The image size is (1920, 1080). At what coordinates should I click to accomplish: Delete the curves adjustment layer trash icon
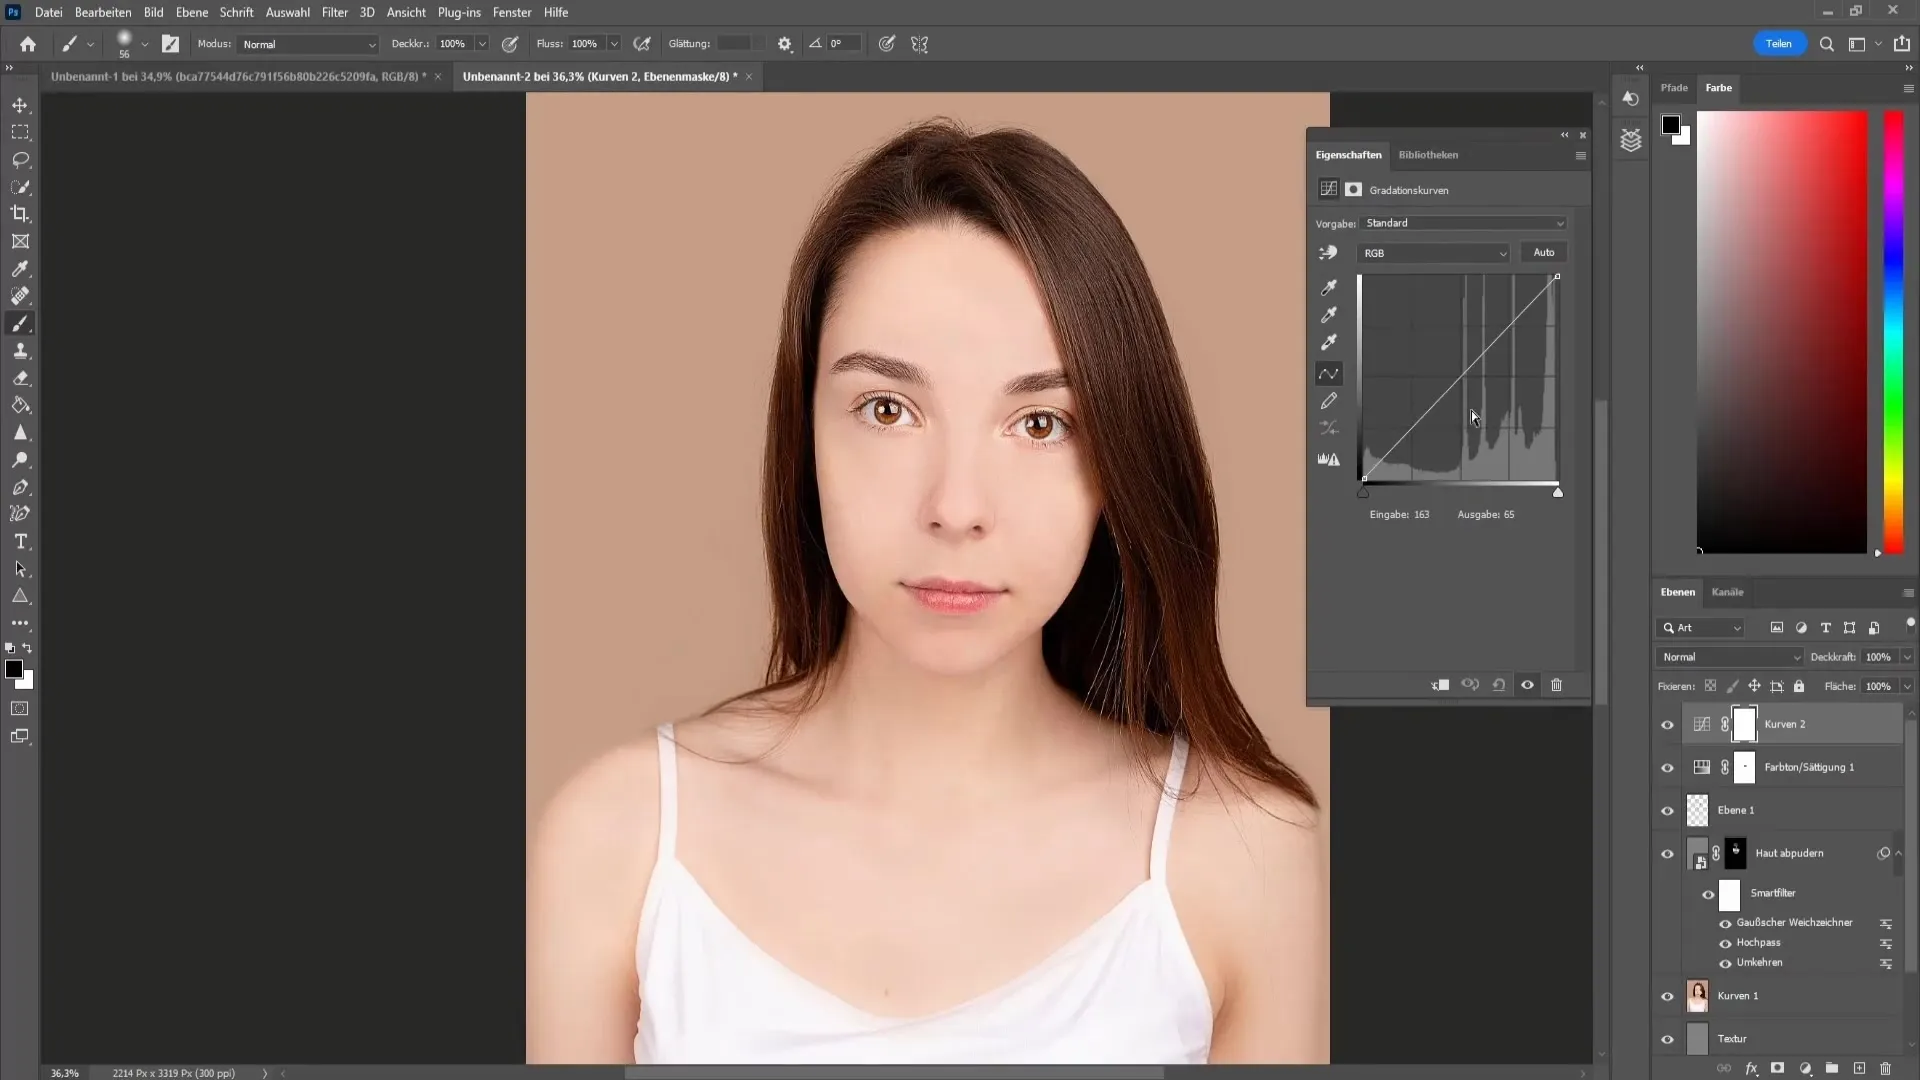tap(1556, 685)
